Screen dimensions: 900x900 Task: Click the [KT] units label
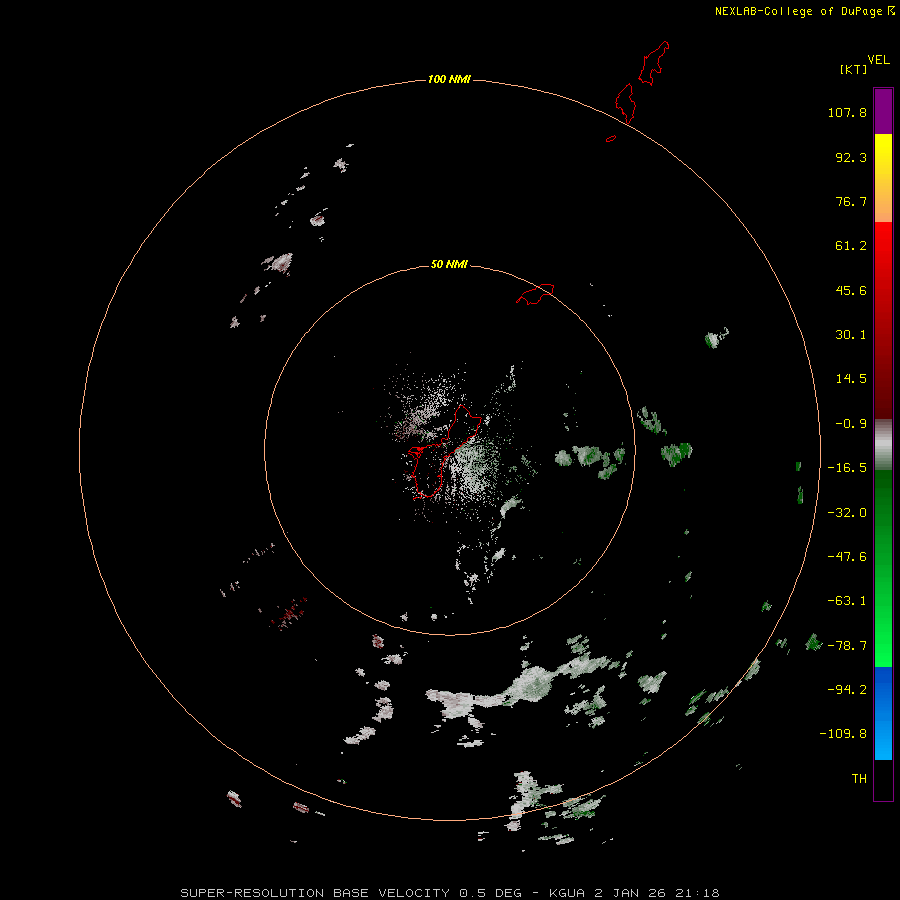(854, 69)
